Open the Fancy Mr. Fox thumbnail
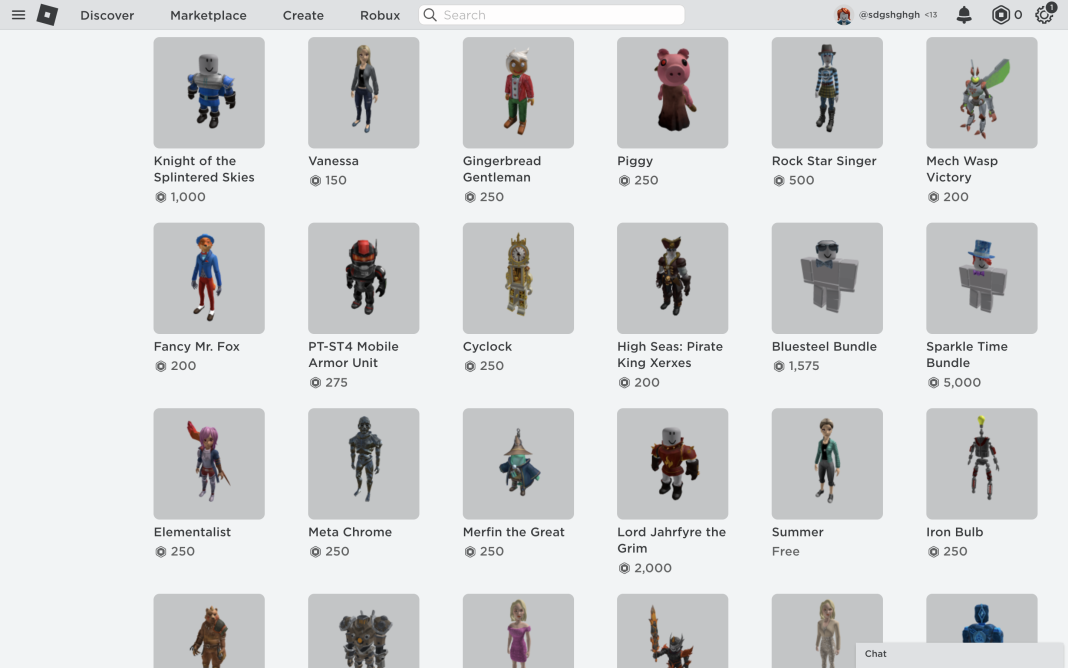The width and height of the screenshot is (1068, 668). [x=209, y=278]
